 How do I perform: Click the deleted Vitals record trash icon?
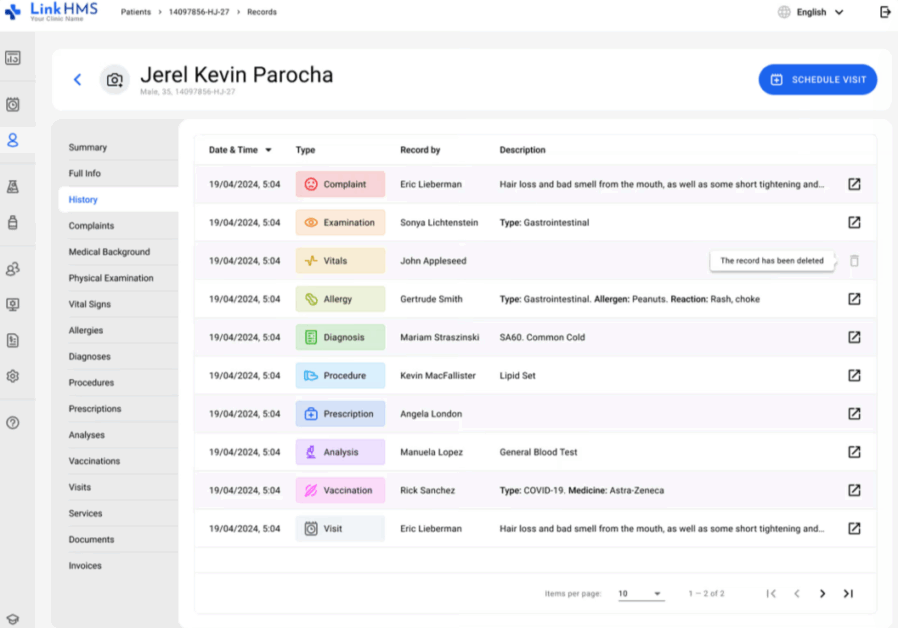click(854, 261)
